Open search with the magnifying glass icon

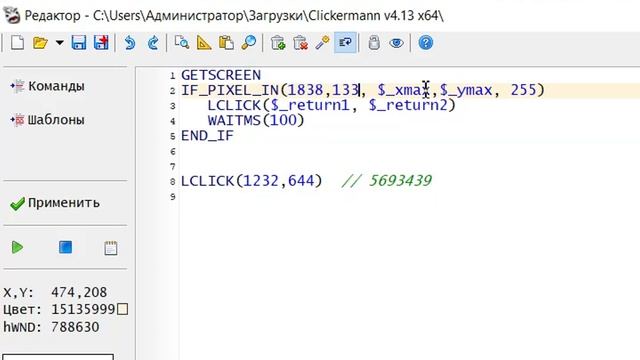click(249, 42)
